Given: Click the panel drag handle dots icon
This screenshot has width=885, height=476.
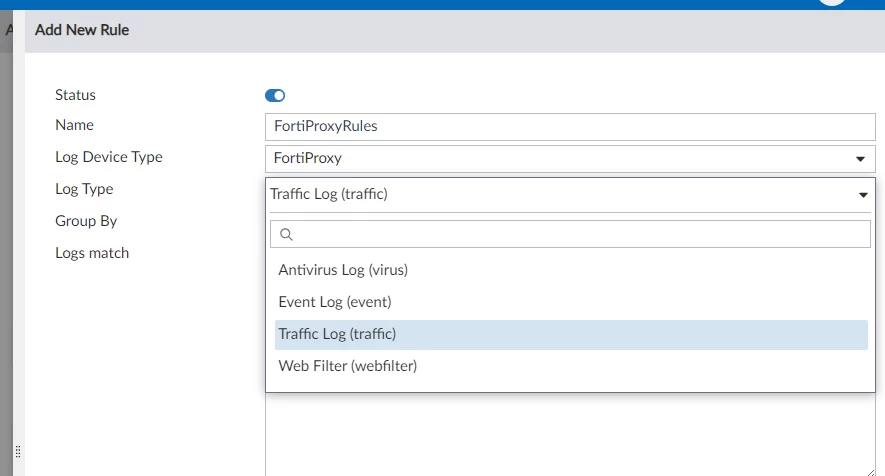Looking at the screenshot, I should point(18,452).
